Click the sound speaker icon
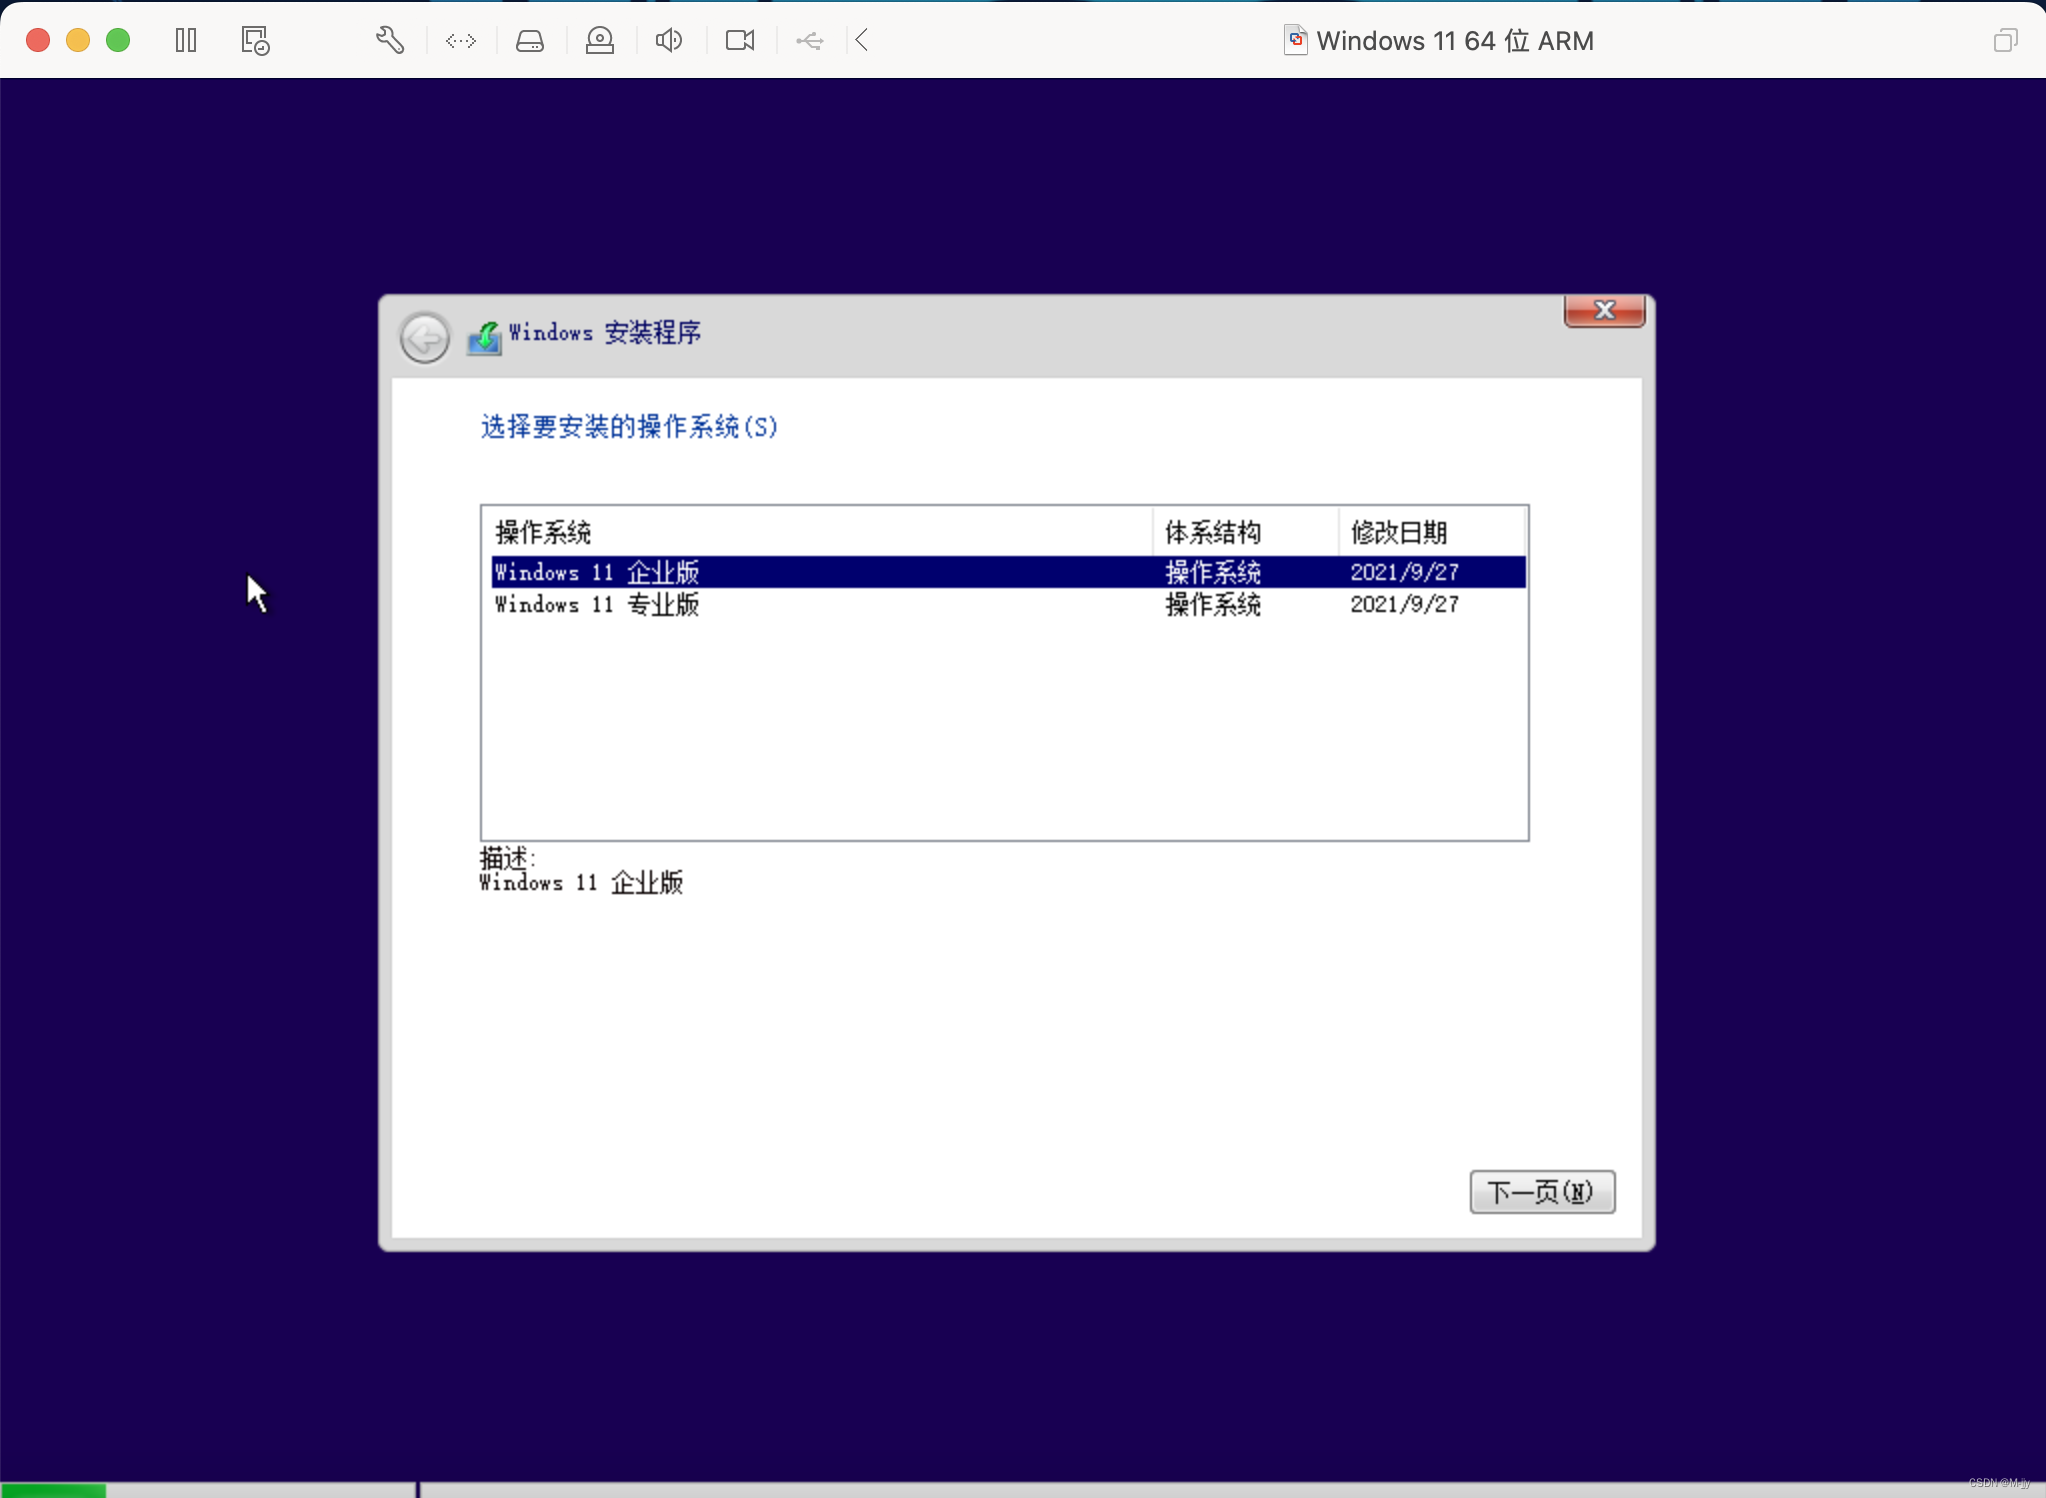Viewport: 2046px width, 1498px height. [x=669, y=40]
